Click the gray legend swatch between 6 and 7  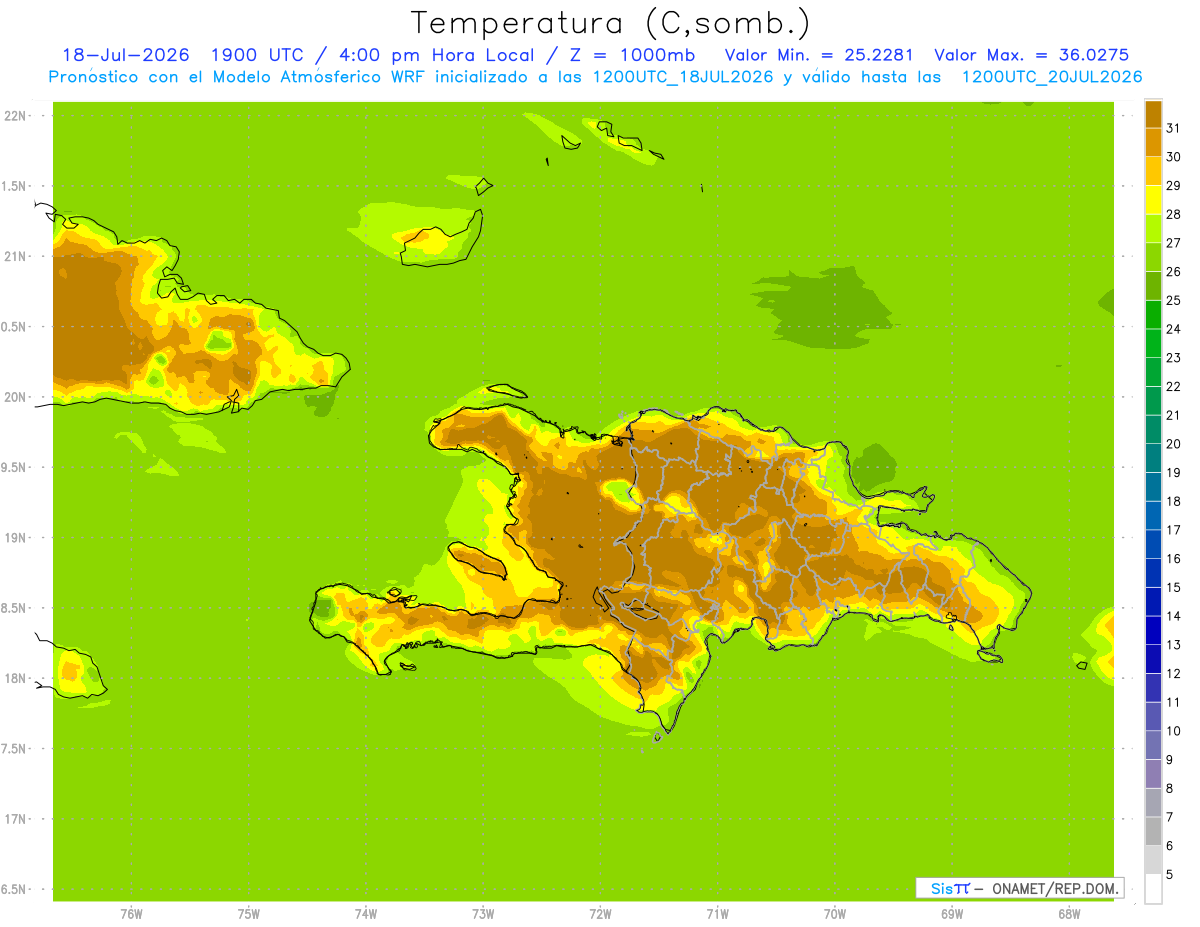(x=1153, y=831)
